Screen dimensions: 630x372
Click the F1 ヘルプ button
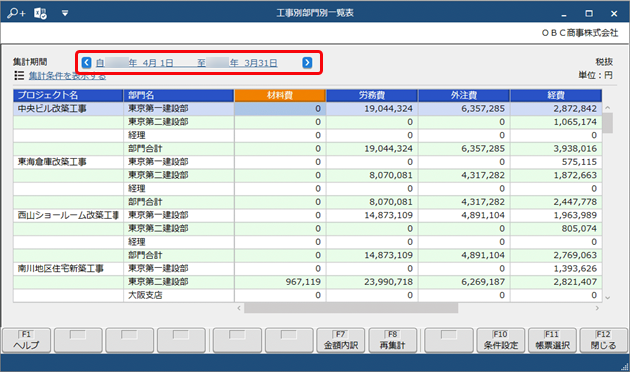click(27, 340)
